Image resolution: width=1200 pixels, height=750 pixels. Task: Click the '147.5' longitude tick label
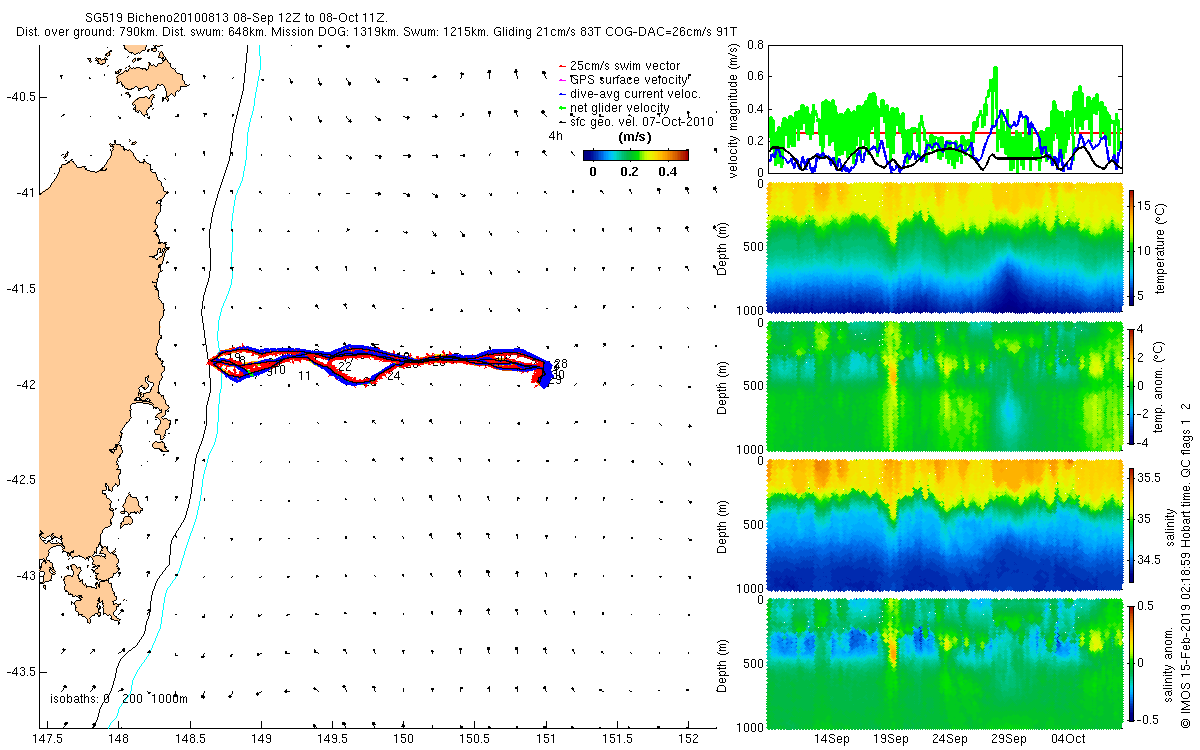point(47,739)
